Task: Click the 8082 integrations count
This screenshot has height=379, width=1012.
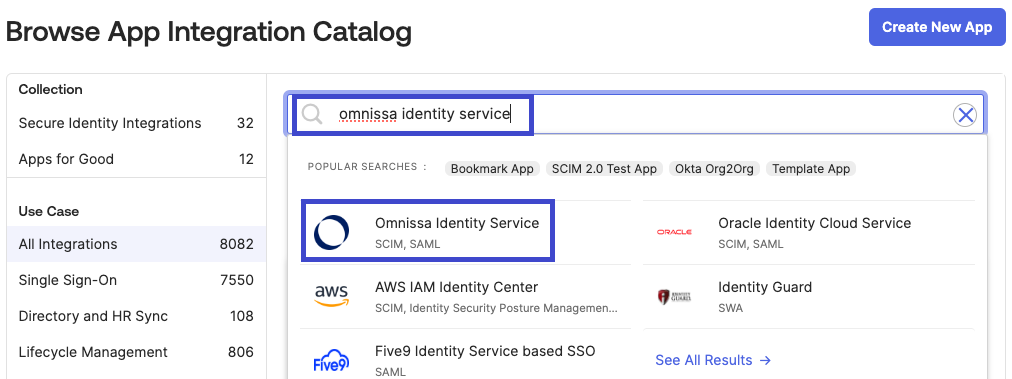Action: (236, 244)
